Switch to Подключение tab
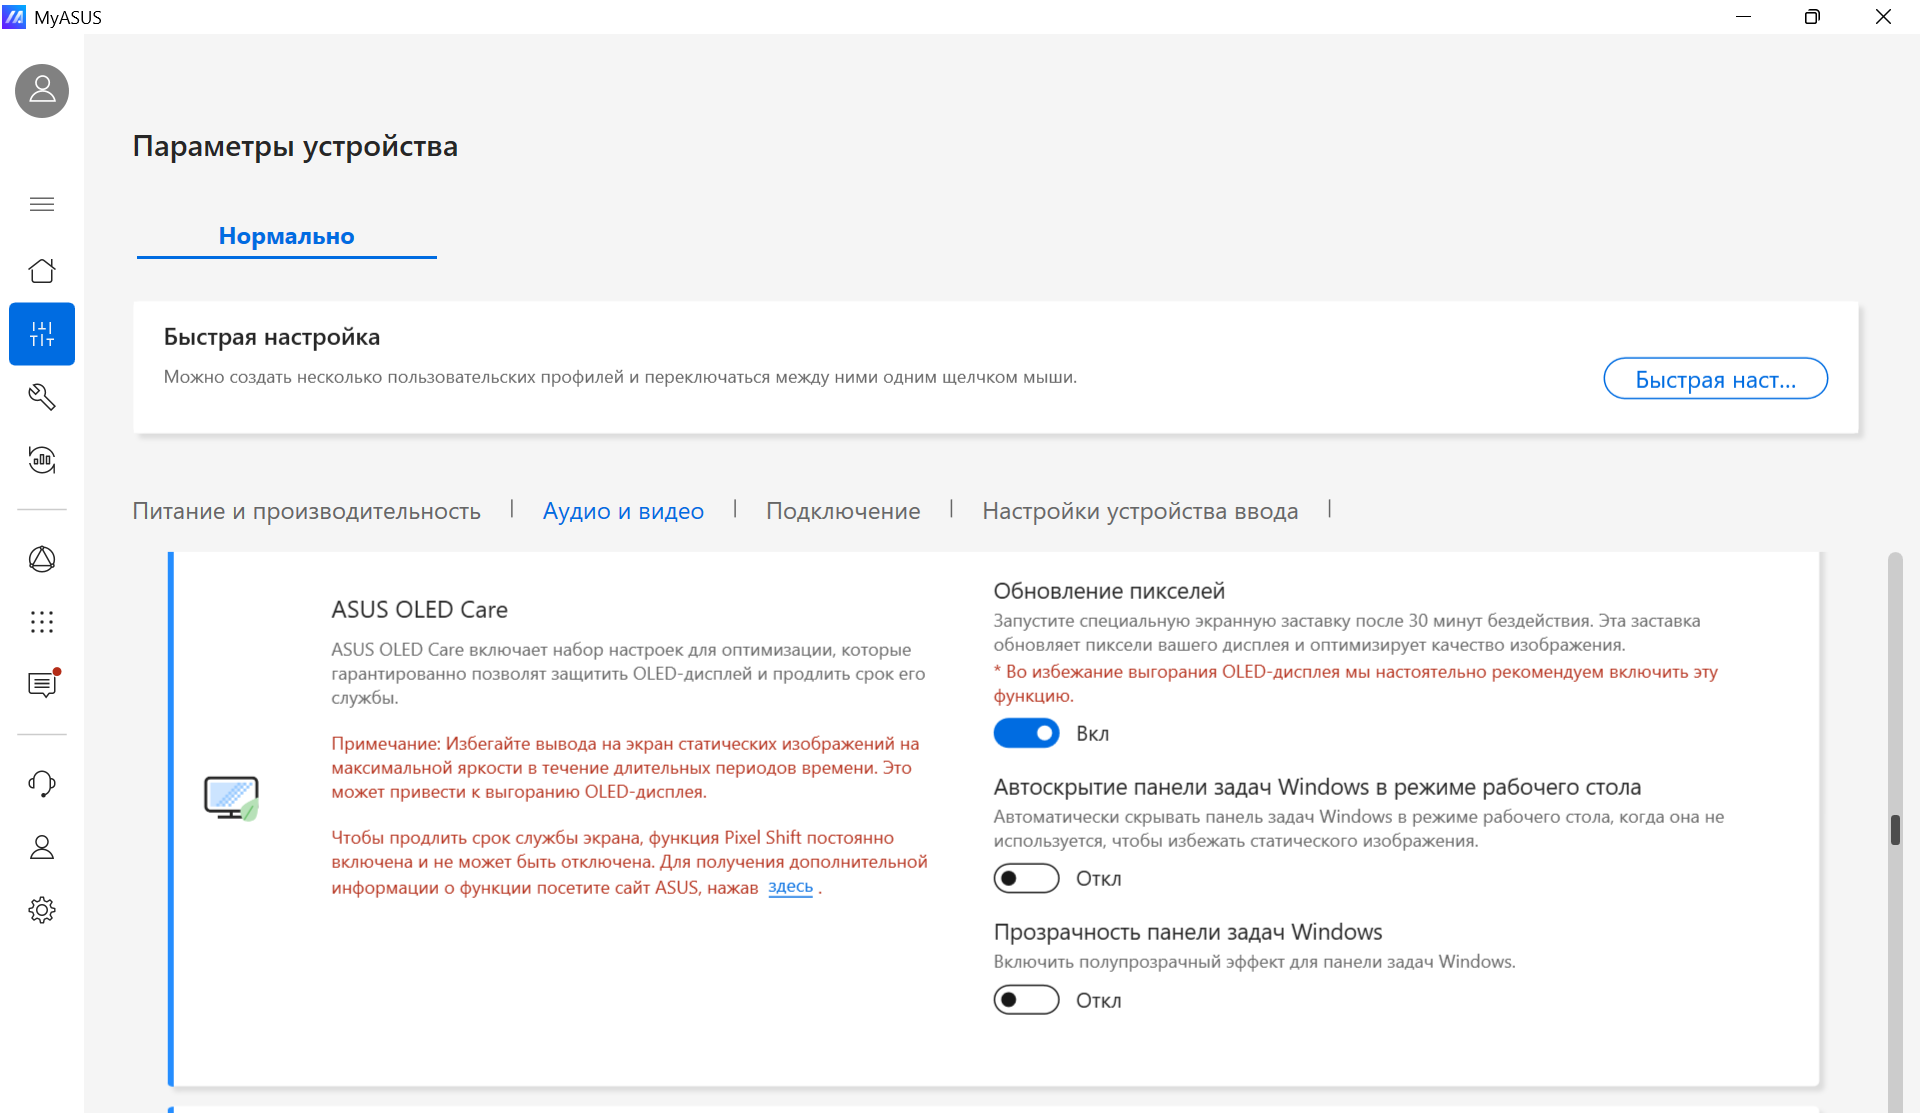This screenshot has height=1113, width=1920. pyautogui.click(x=843, y=511)
